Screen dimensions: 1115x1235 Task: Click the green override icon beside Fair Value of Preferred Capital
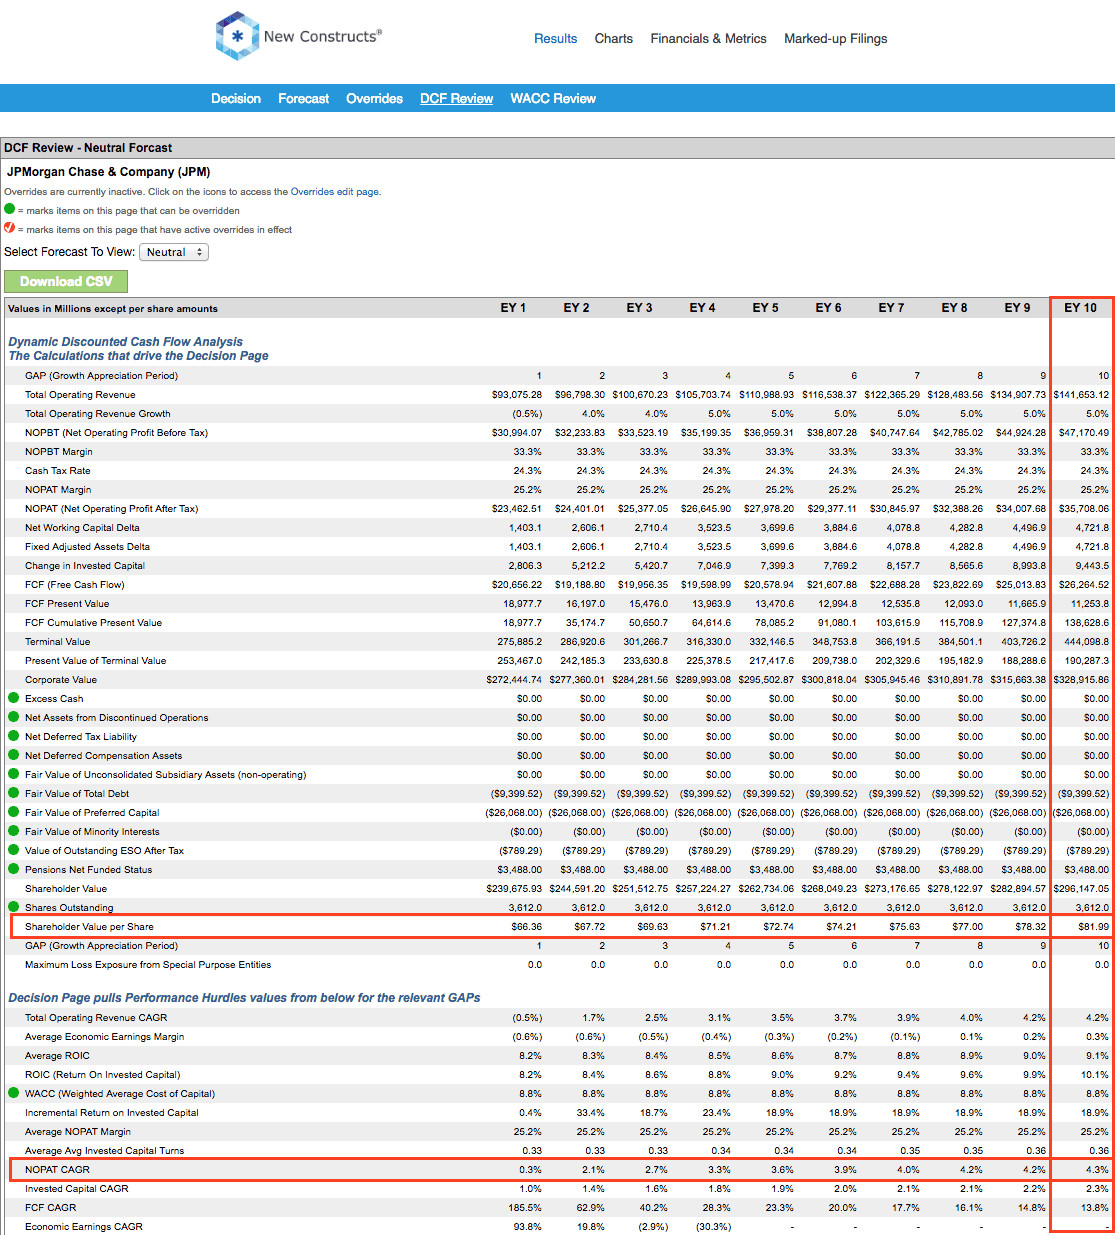pos(12,812)
